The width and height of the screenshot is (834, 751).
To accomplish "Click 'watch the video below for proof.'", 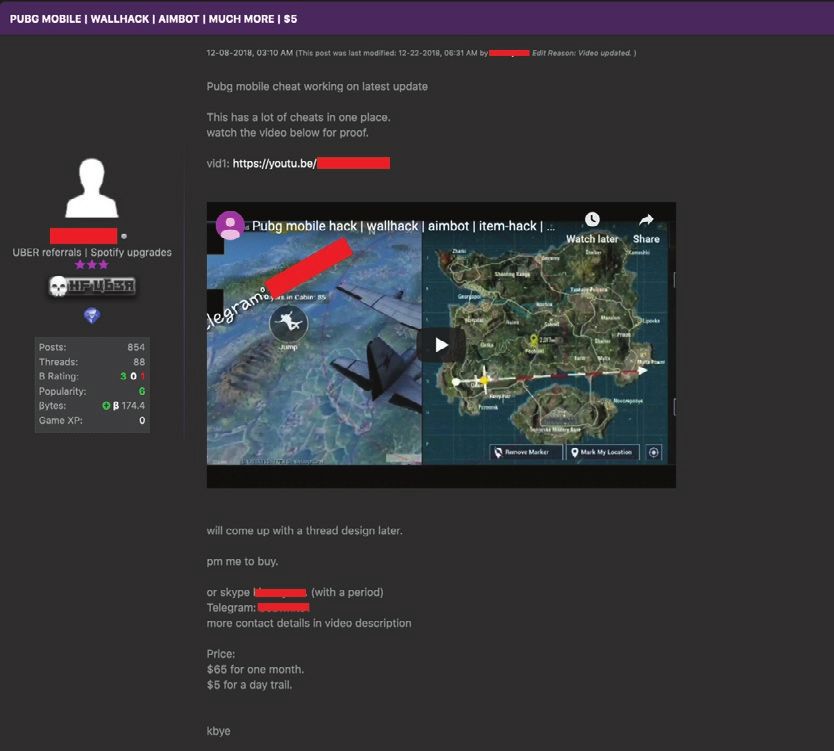I will (287, 133).
